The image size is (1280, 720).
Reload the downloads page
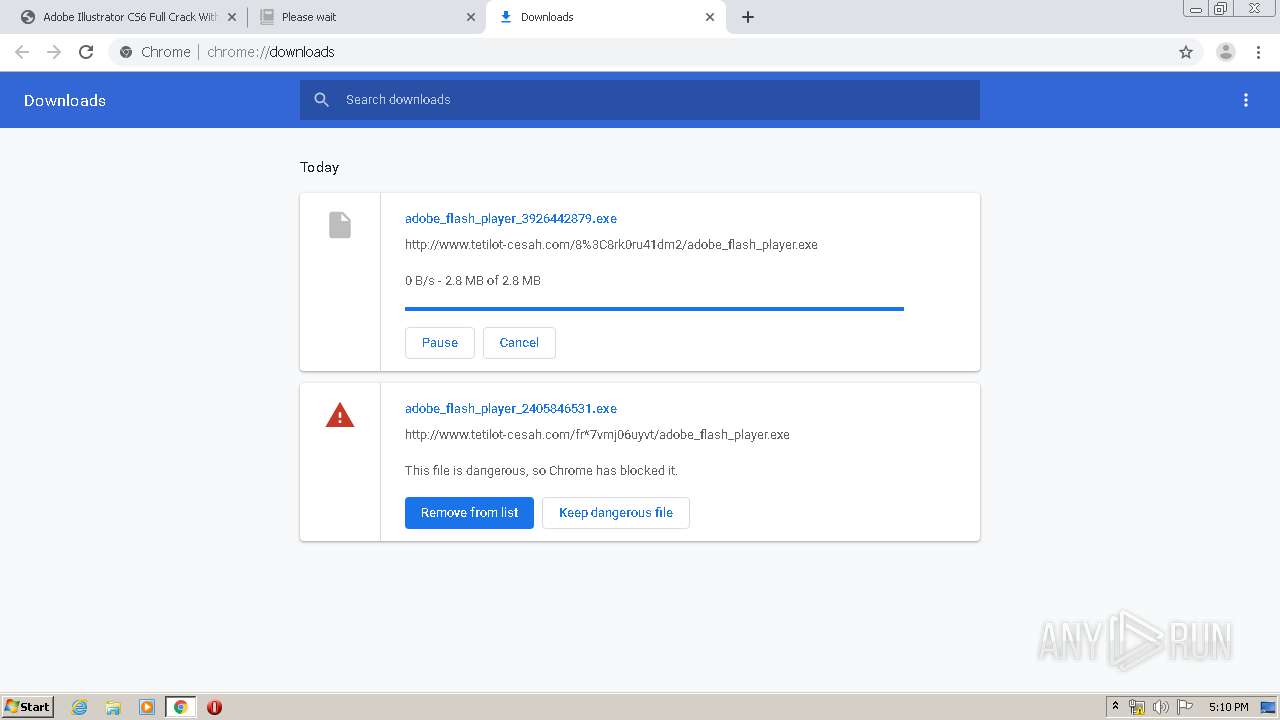(86, 52)
